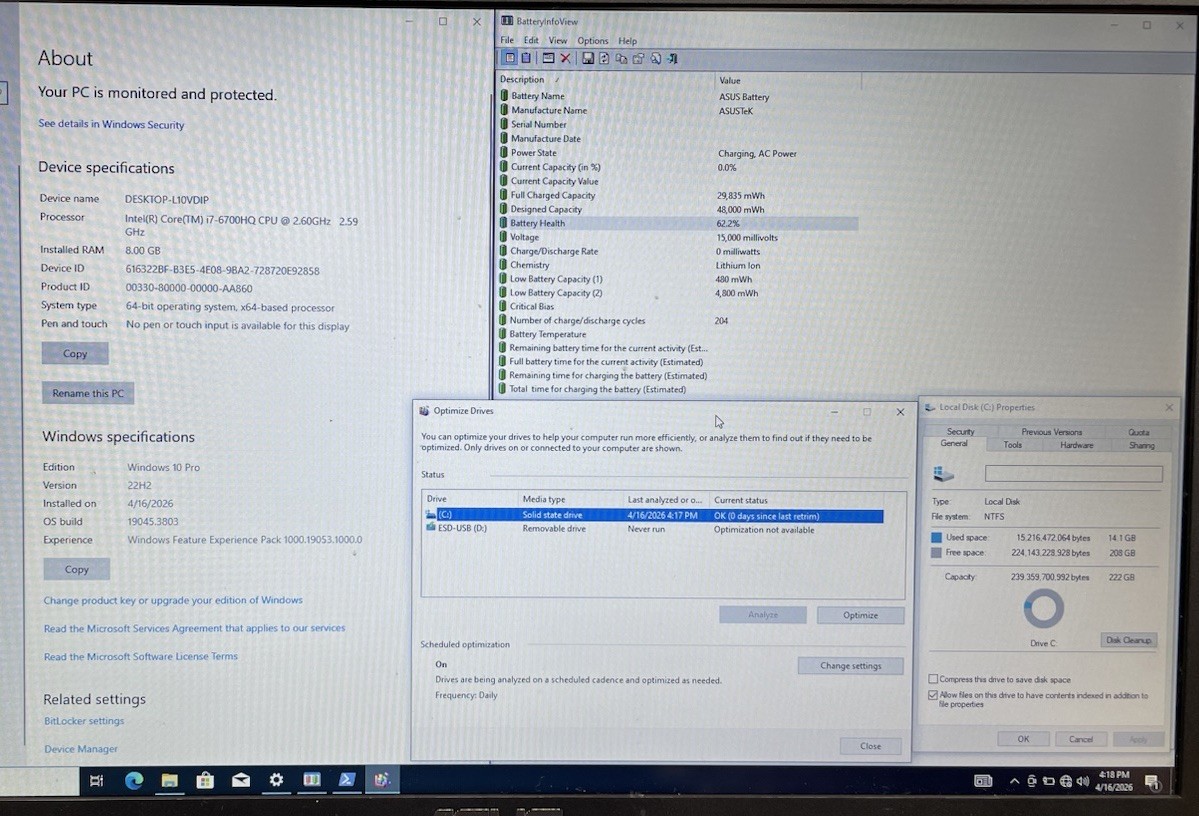Open Microsoft Store from the taskbar
This screenshot has height=816, width=1199.
(x=205, y=780)
